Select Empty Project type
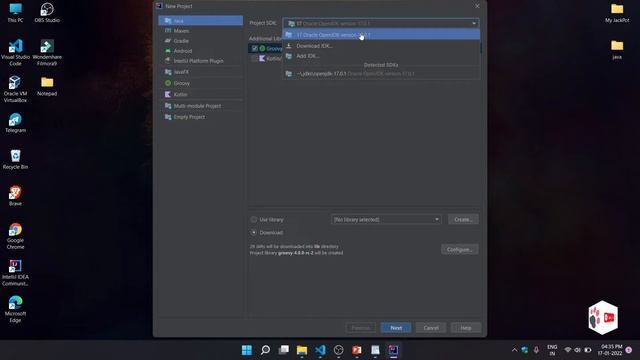The image size is (640, 360). (200, 117)
